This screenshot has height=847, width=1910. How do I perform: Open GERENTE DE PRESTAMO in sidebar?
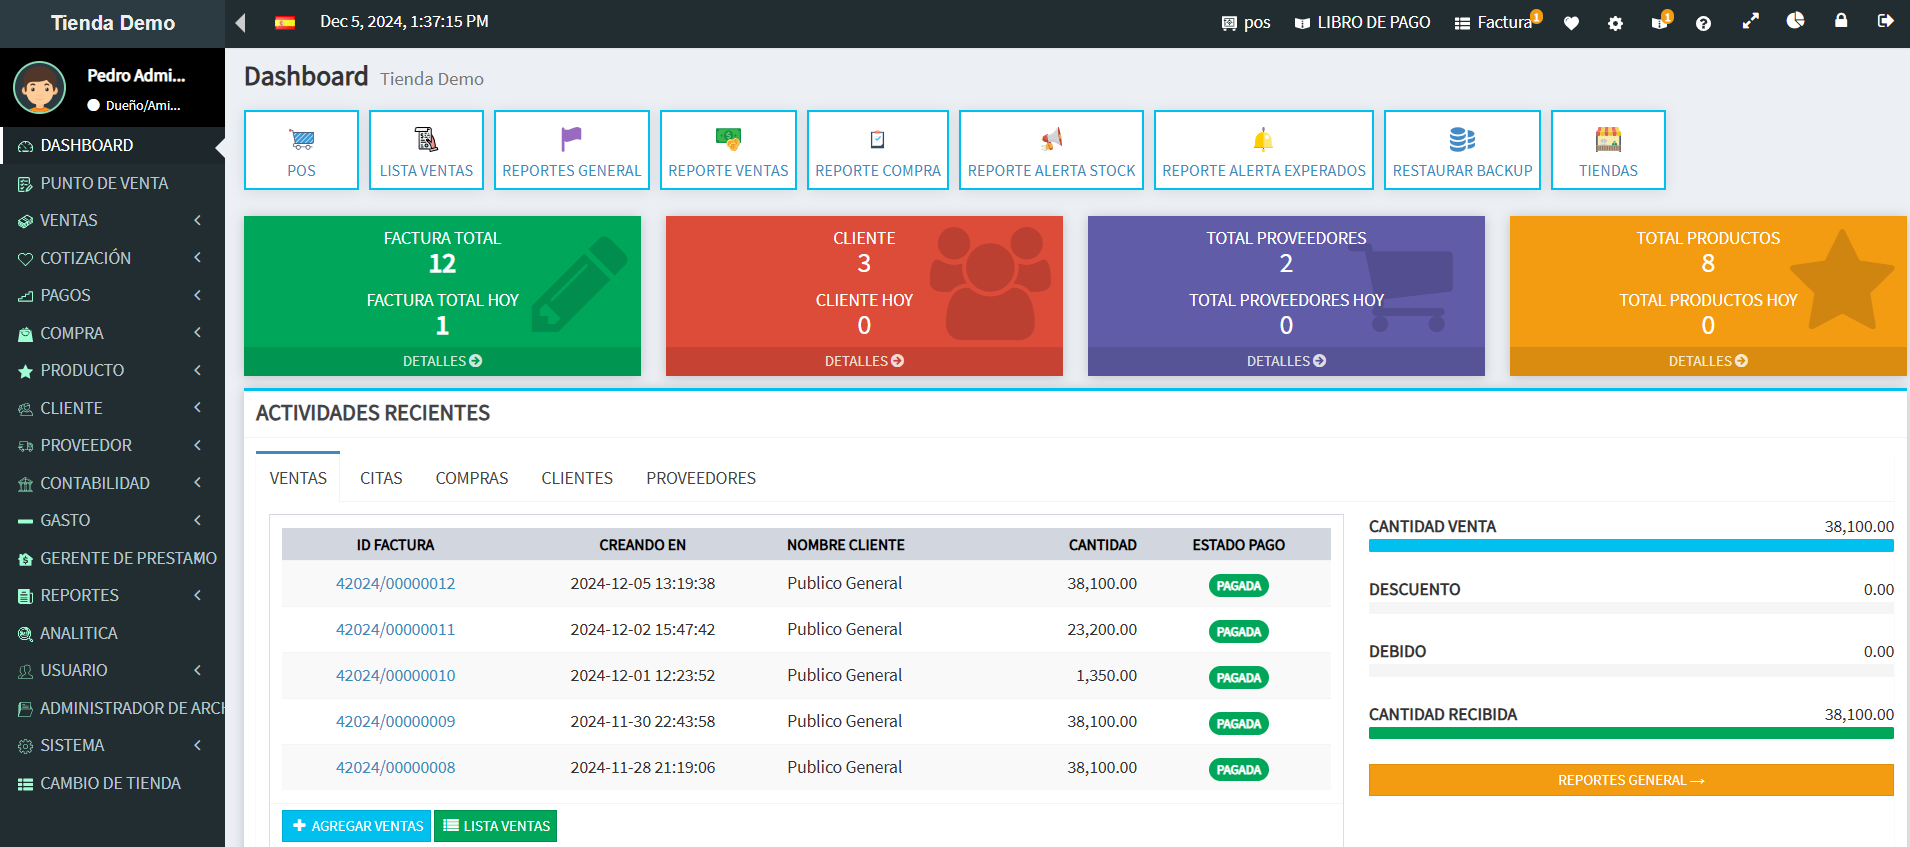point(112,558)
